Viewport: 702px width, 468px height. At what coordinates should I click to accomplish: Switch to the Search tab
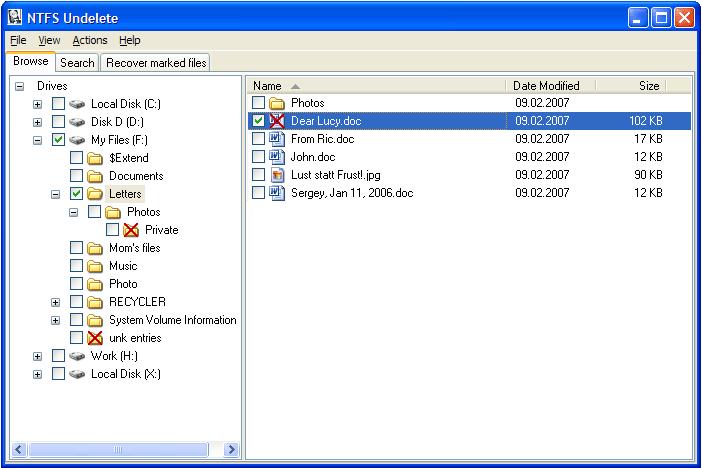(77, 62)
